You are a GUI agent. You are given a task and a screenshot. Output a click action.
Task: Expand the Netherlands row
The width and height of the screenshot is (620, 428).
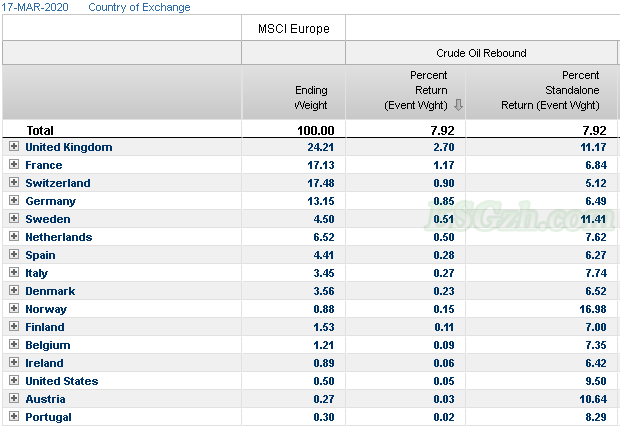14,236
